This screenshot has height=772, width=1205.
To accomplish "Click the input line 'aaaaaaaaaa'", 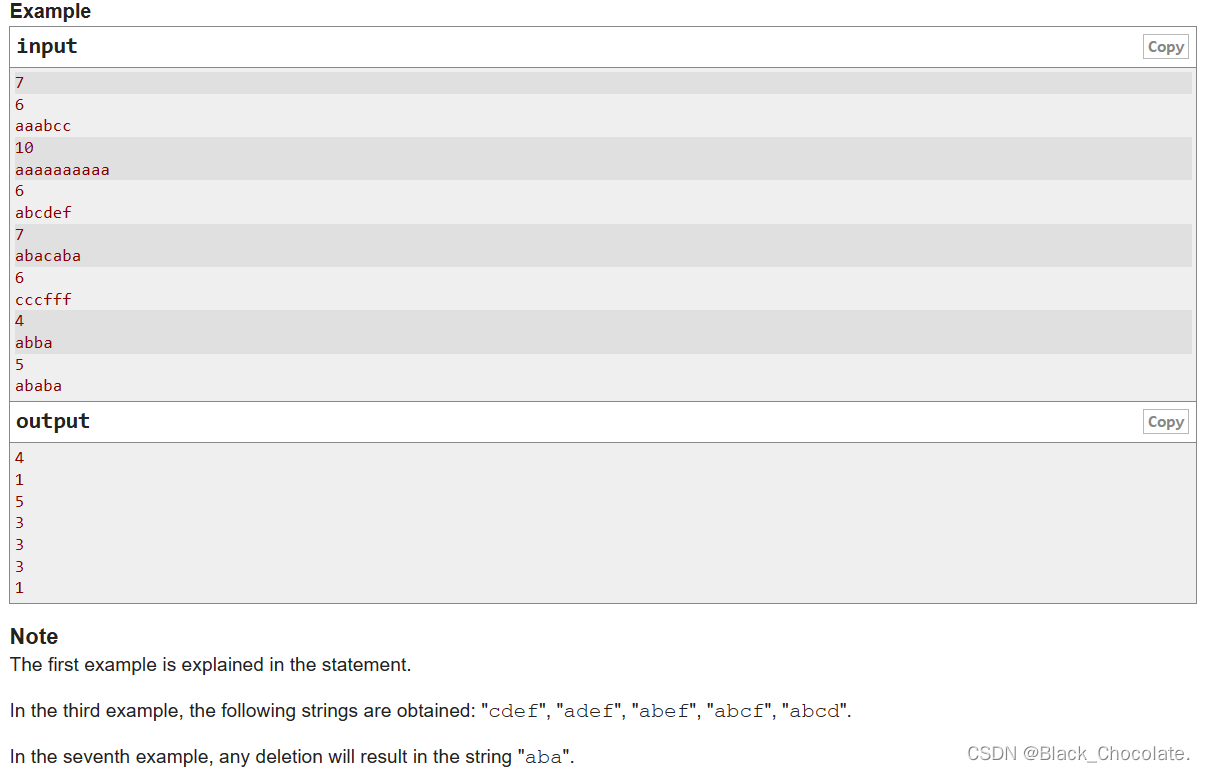I will click(62, 169).
